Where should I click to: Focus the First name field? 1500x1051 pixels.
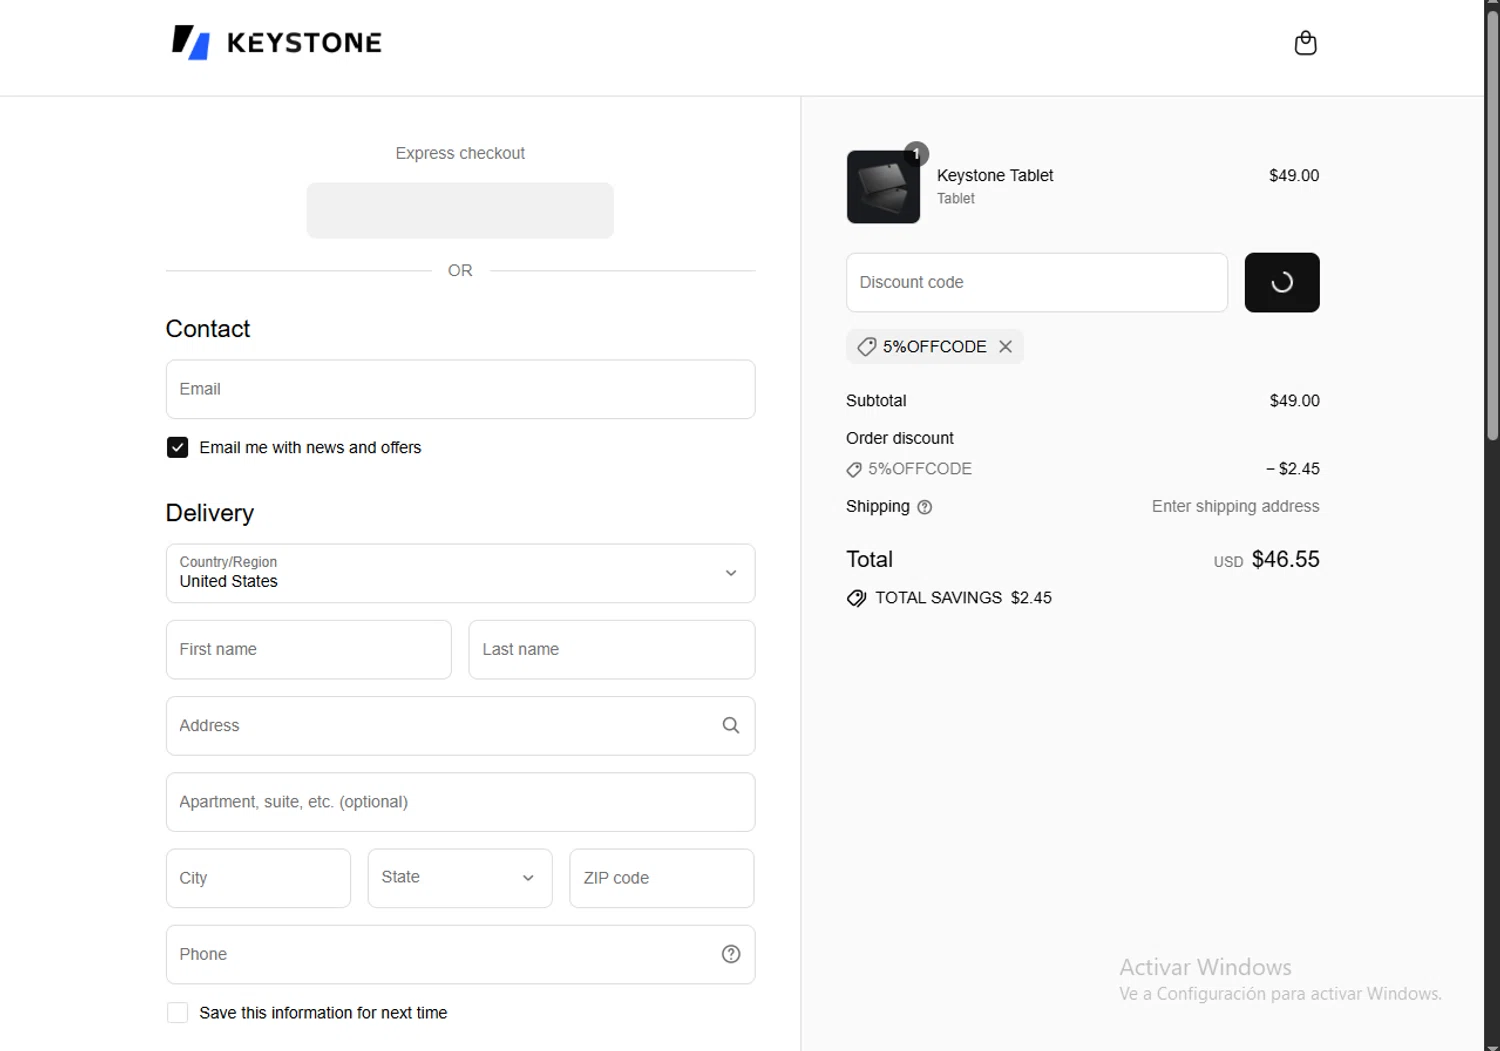pyautogui.click(x=308, y=649)
